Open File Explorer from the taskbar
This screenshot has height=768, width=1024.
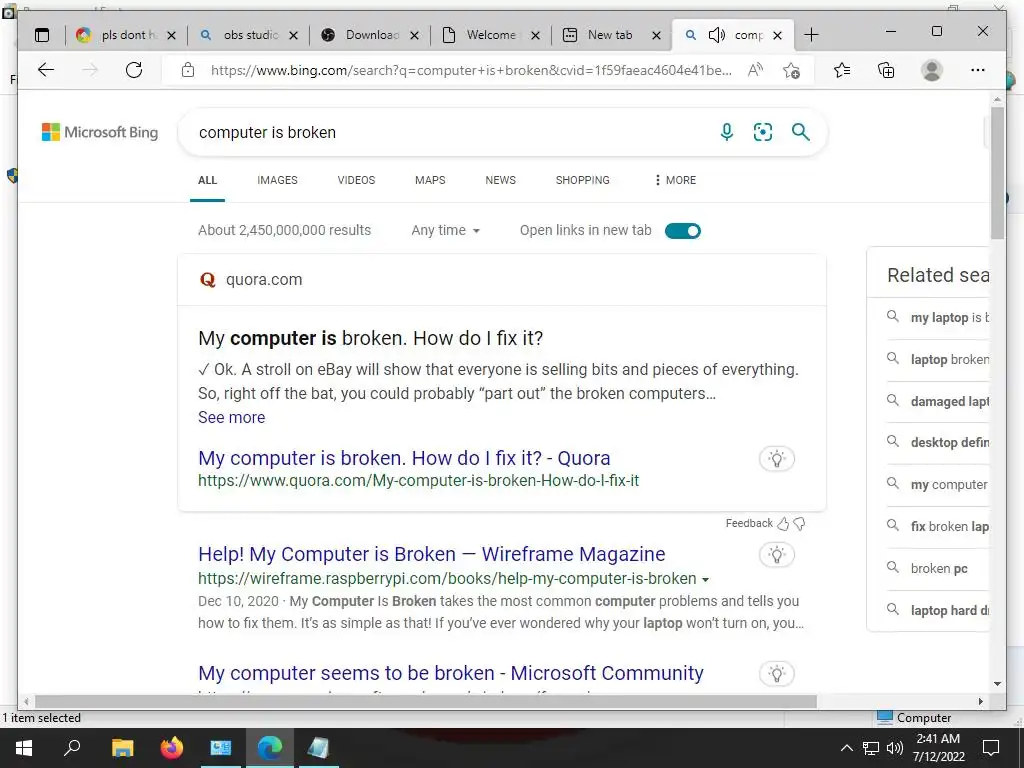122,748
